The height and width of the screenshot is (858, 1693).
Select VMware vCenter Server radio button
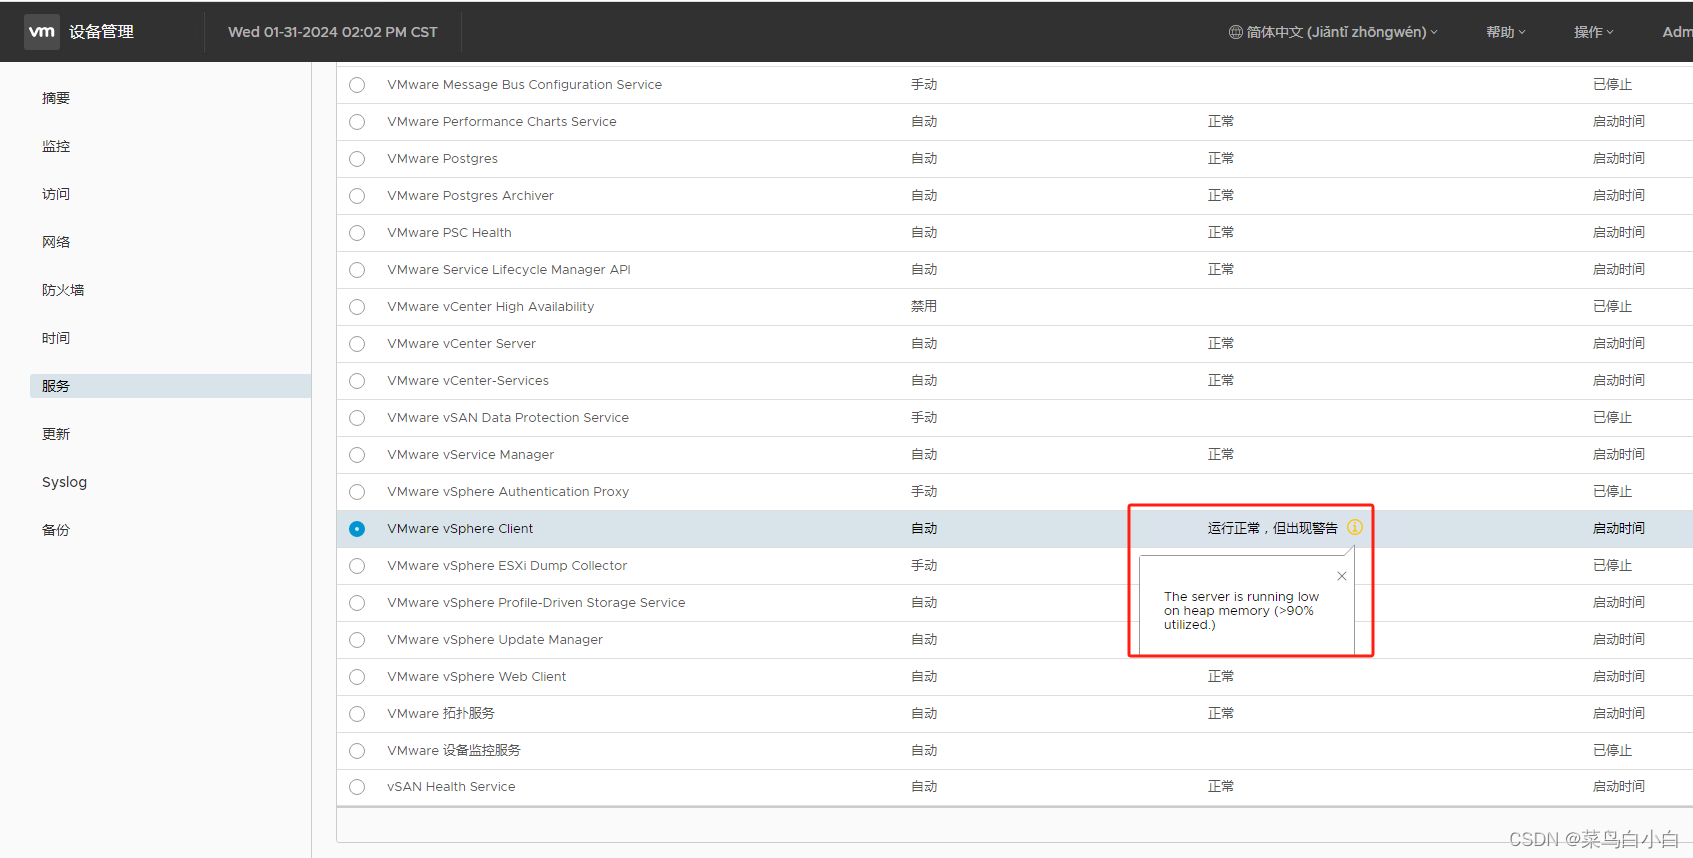(357, 344)
